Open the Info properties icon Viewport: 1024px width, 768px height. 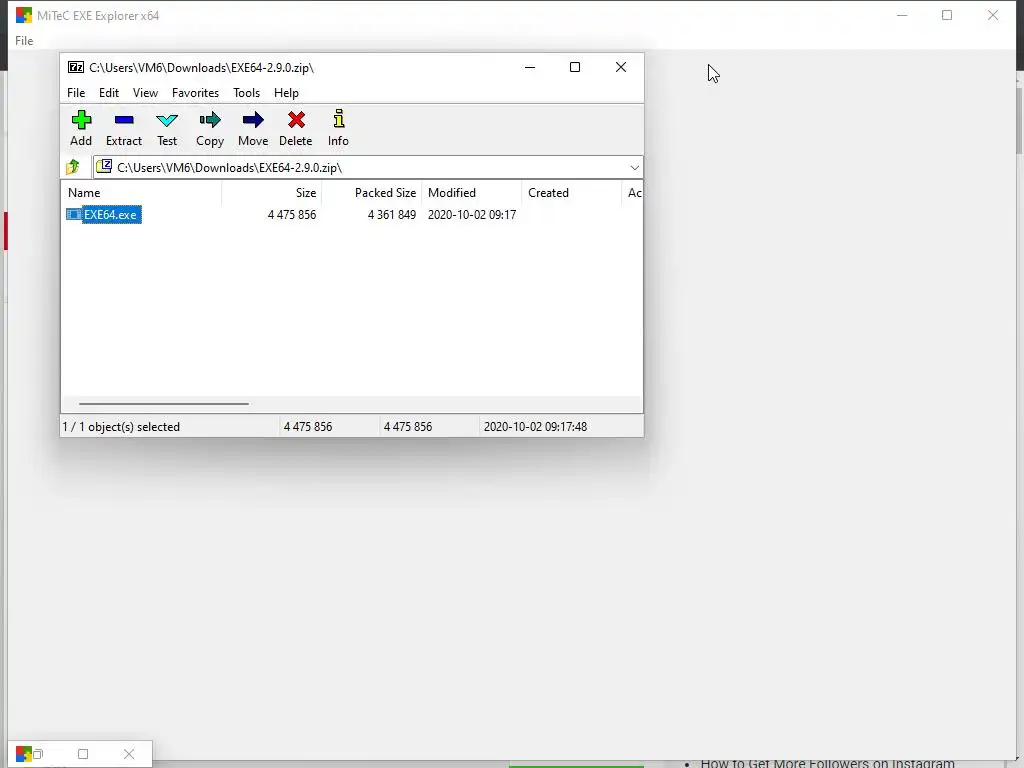click(338, 129)
